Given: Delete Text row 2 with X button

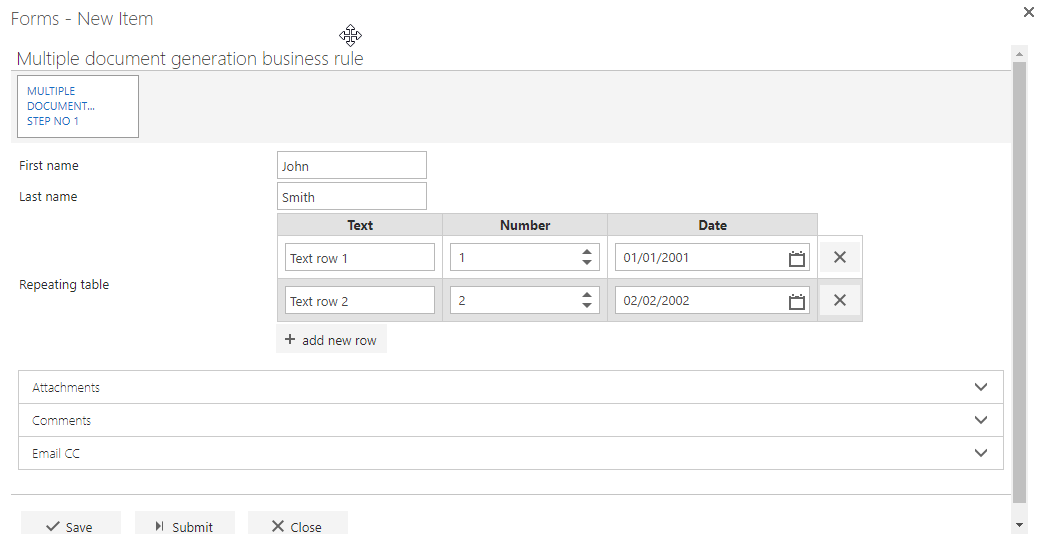Looking at the screenshot, I should click(840, 300).
